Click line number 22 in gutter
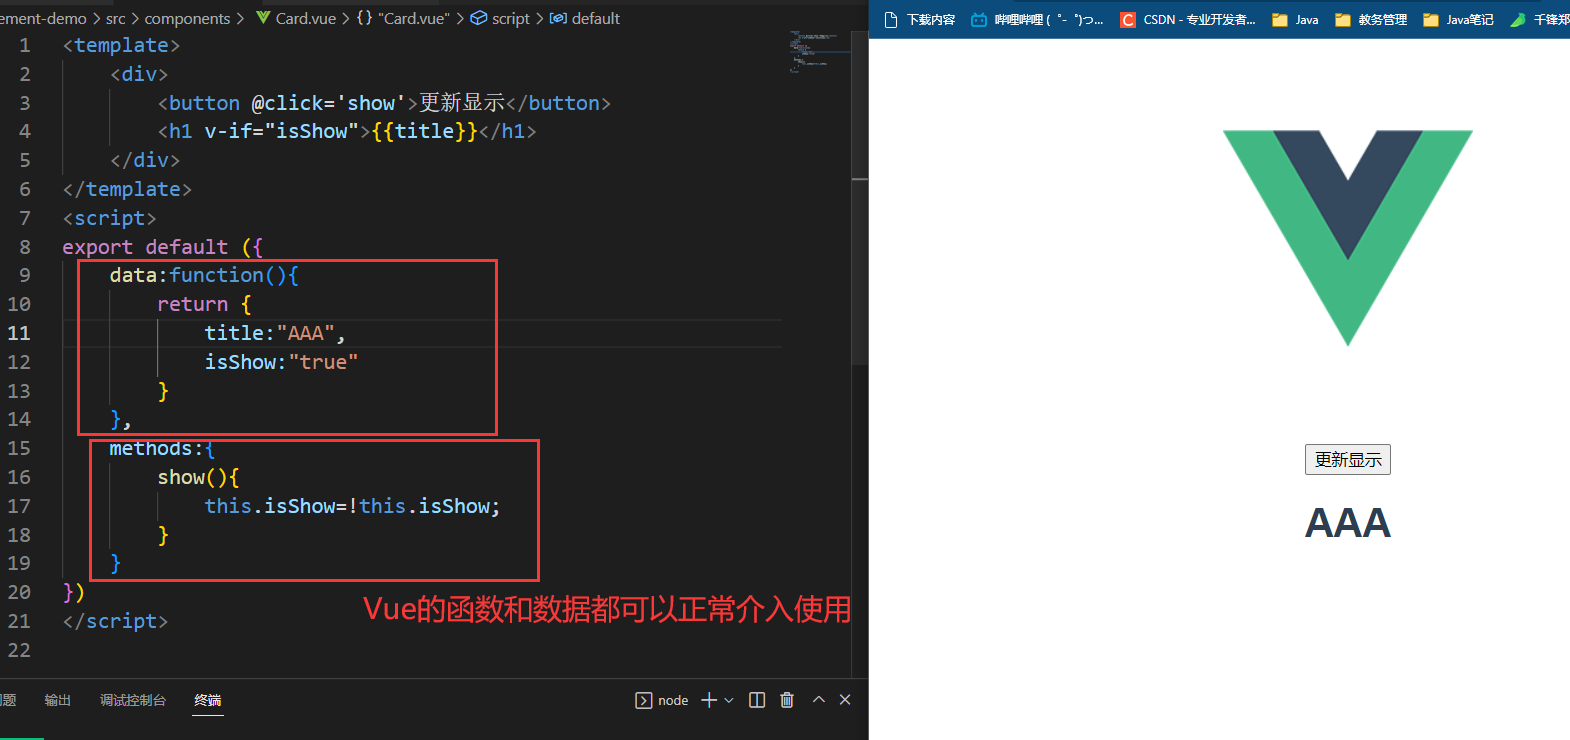The height and width of the screenshot is (740, 1570). tap(19, 650)
